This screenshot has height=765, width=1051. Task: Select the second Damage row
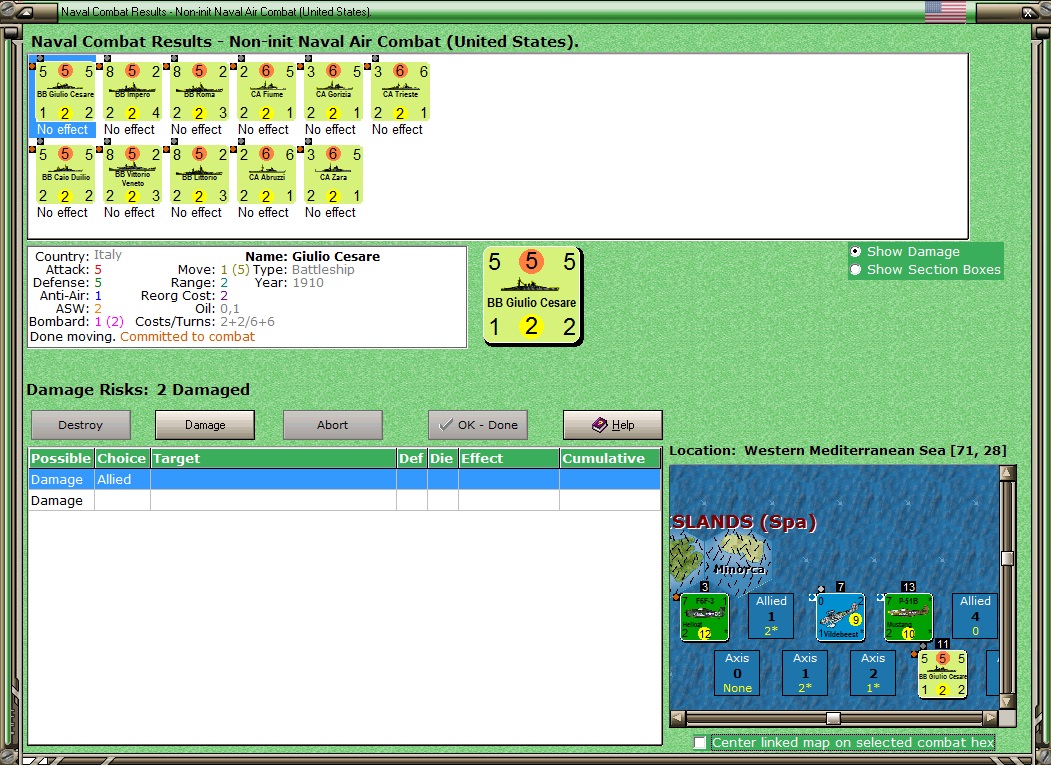click(x=345, y=501)
